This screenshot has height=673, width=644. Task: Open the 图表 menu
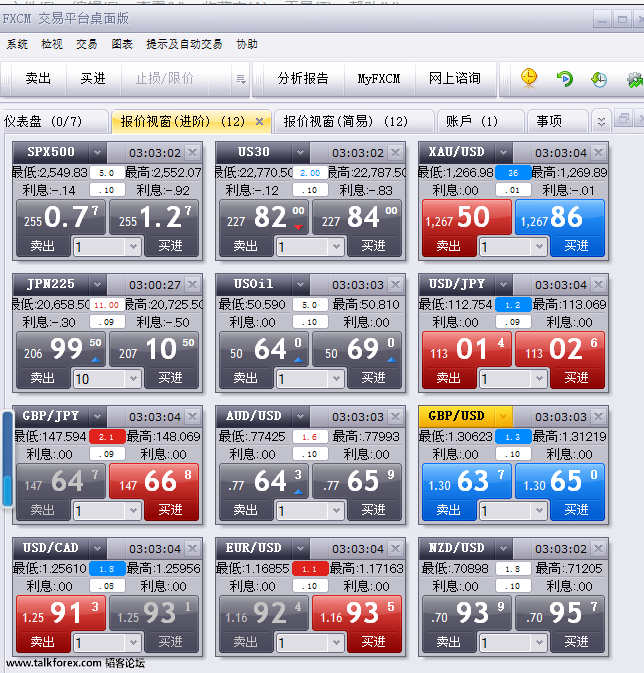tap(122, 44)
